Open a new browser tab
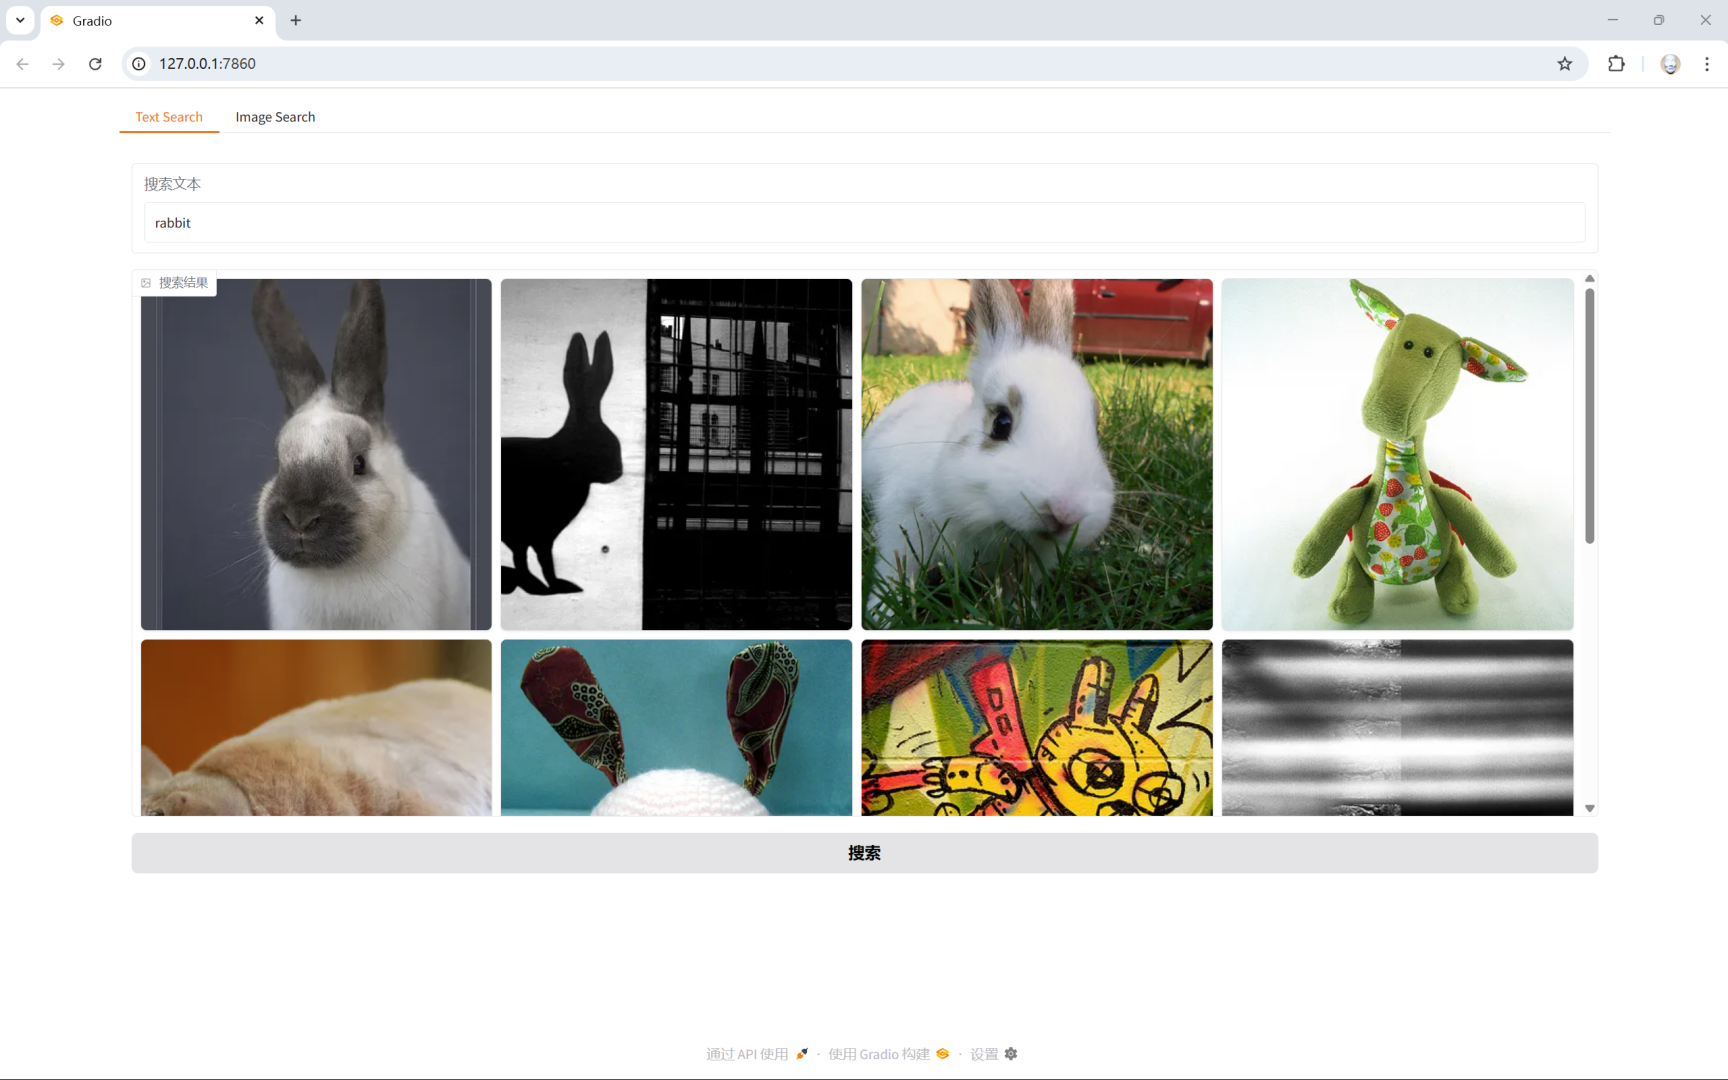 (295, 20)
